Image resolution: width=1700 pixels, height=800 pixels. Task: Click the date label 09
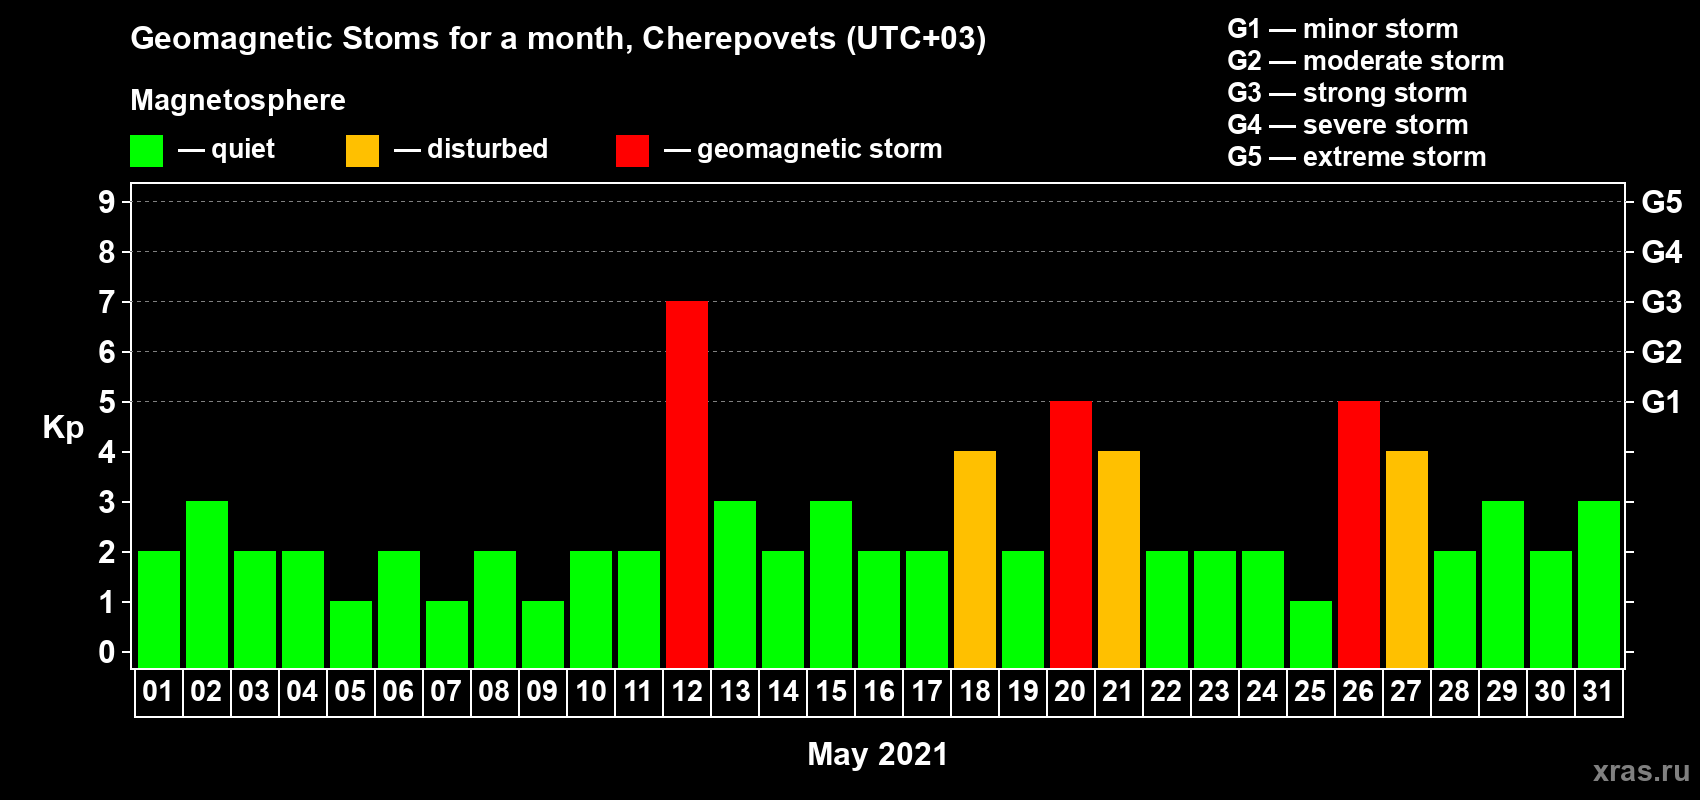[x=542, y=692]
